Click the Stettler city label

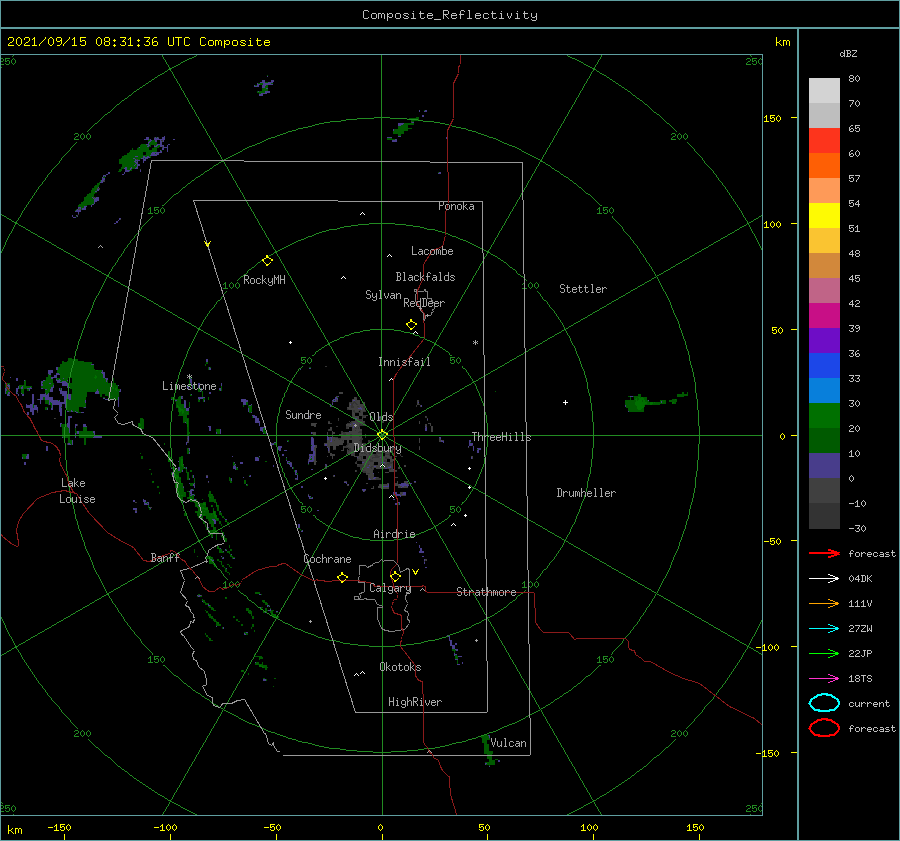click(583, 289)
